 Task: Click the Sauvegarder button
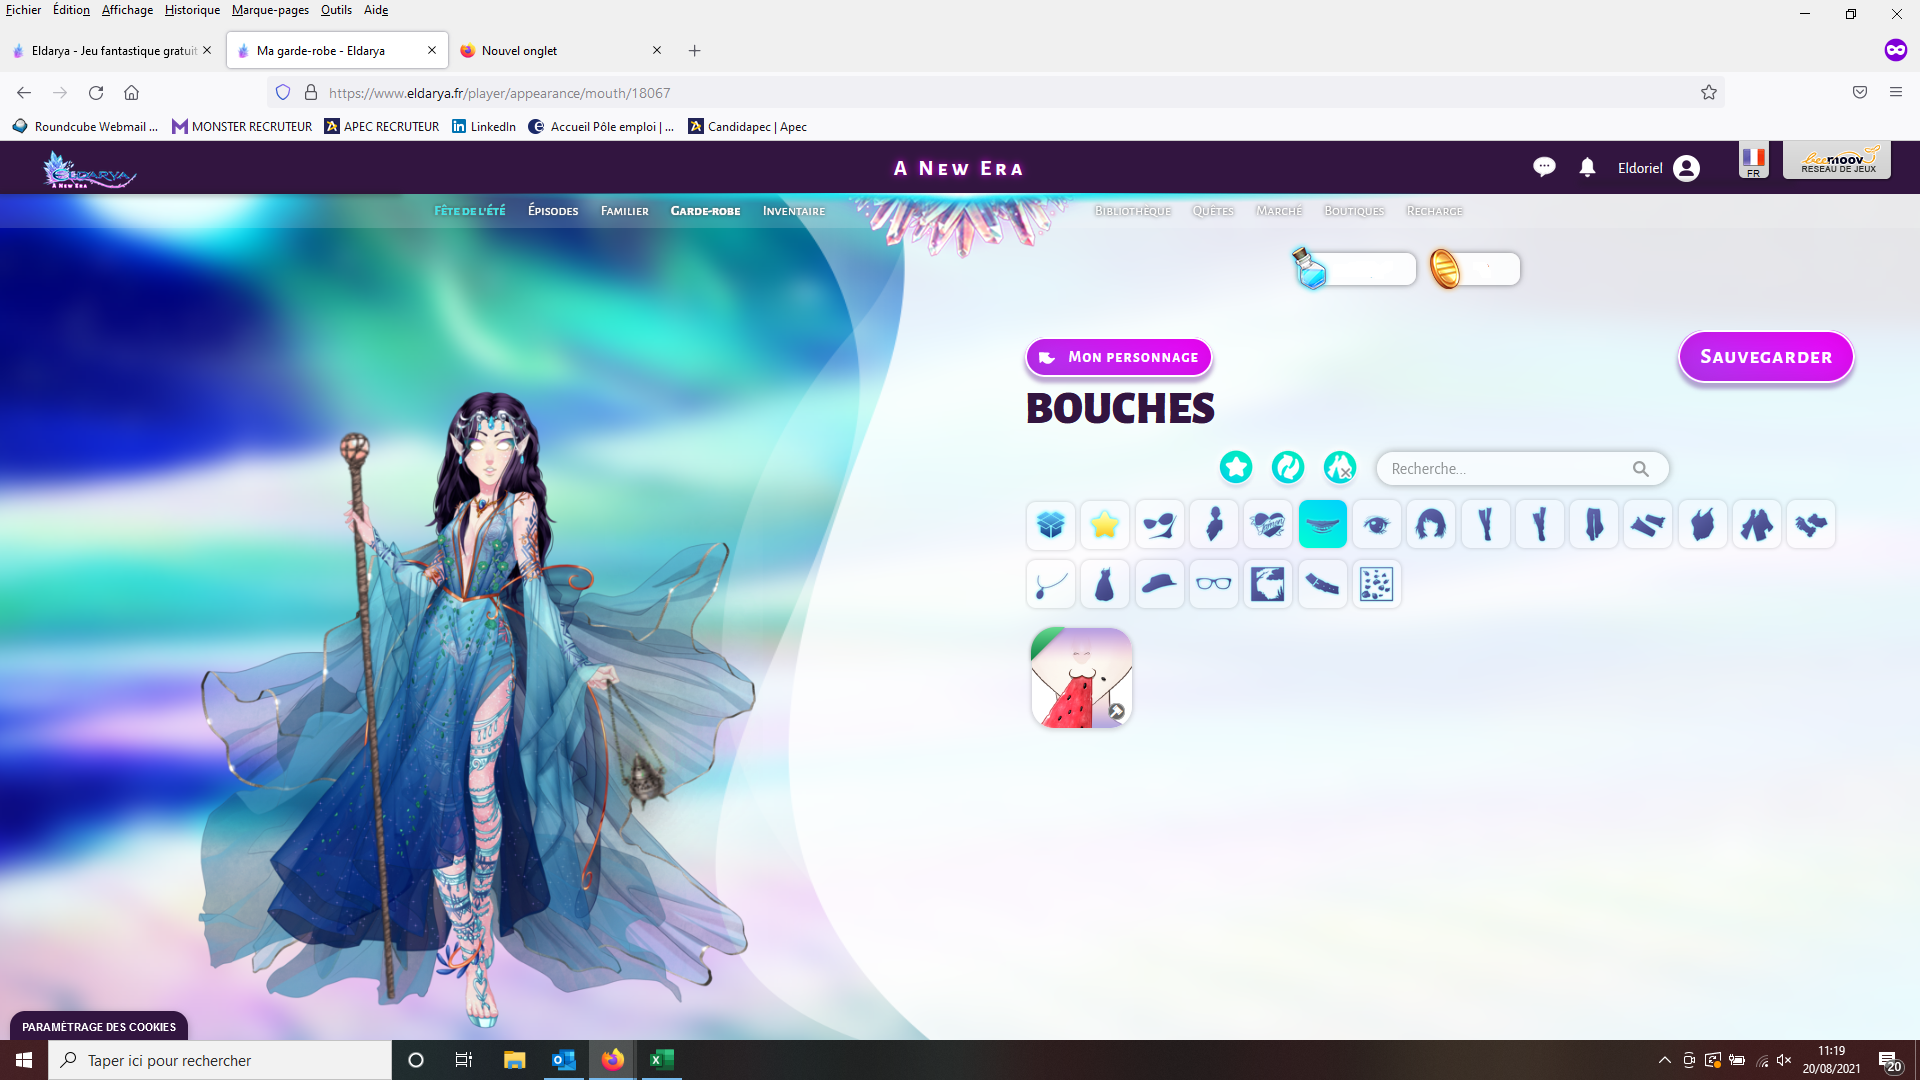1765,357
